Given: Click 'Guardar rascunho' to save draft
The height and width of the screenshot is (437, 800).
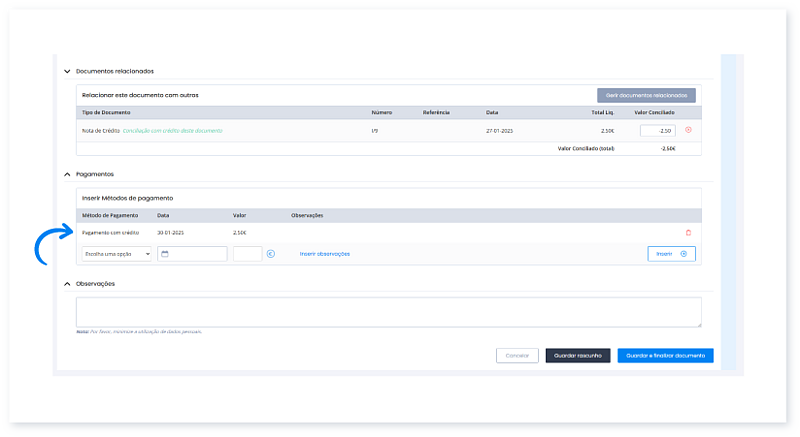Looking at the screenshot, I should coord(577,355).
